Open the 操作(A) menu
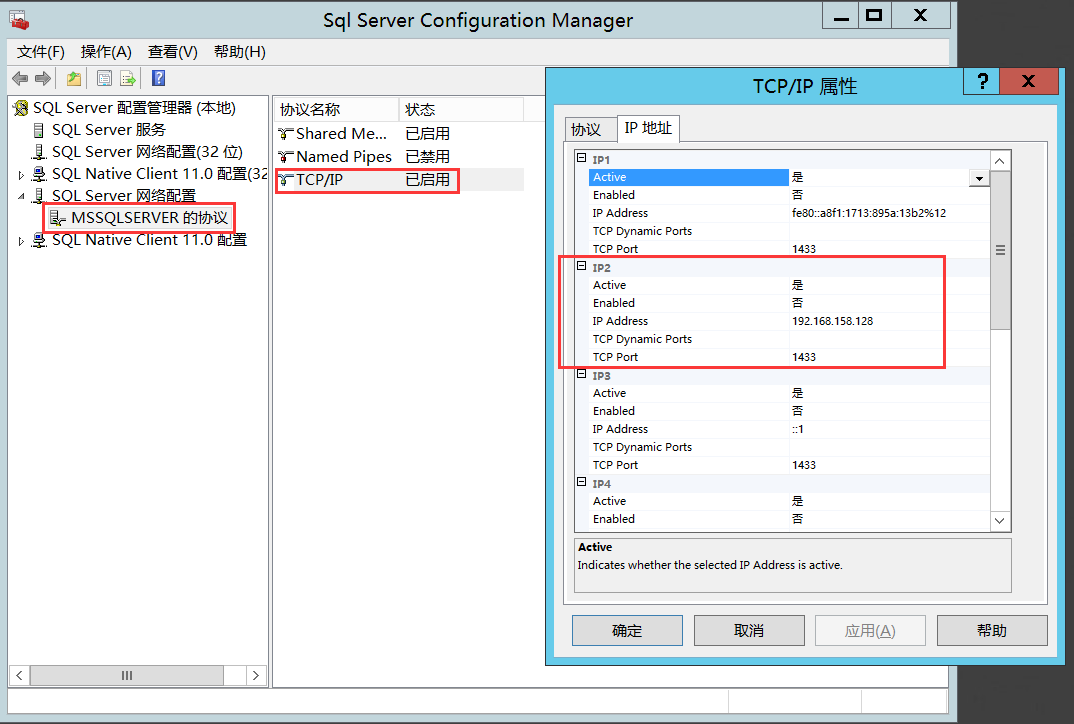The height and width of the screenshot is (724, 1074). 105,52
